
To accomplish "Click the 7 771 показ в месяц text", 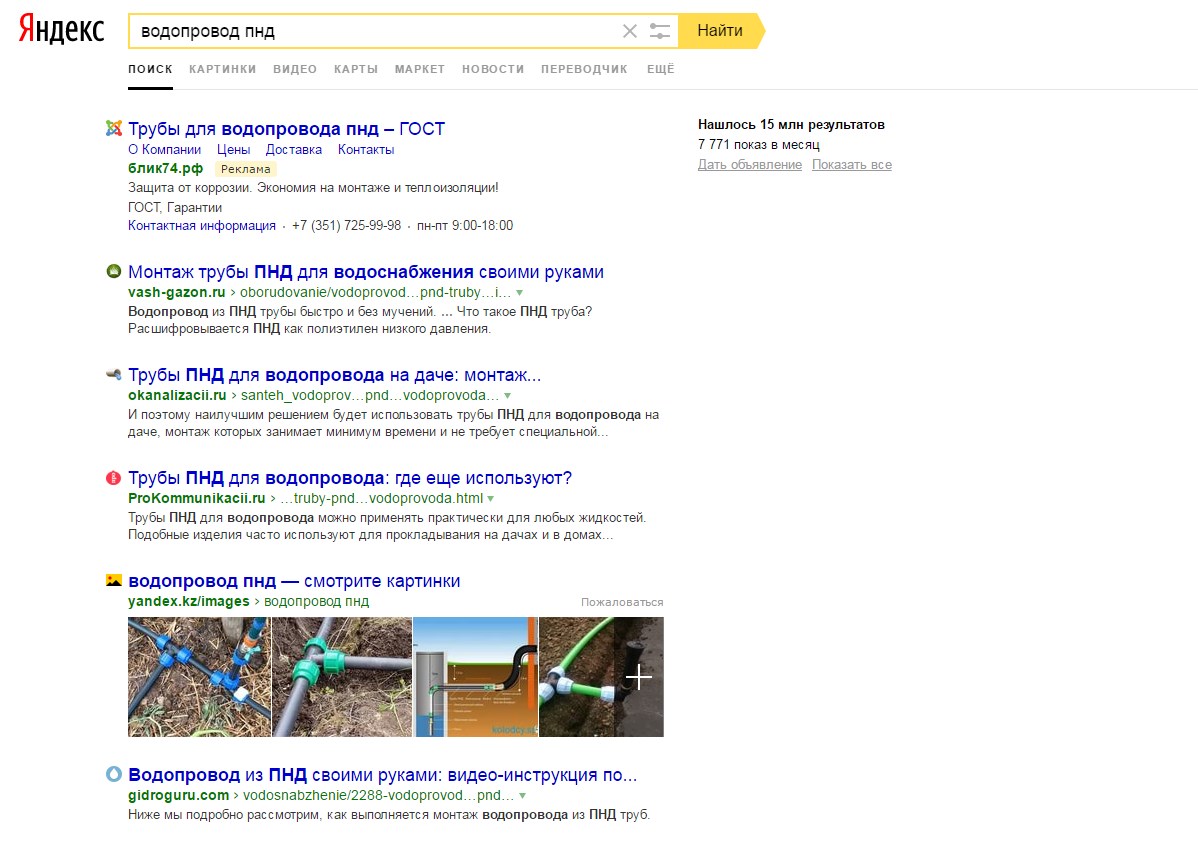I will coord(759,144).
